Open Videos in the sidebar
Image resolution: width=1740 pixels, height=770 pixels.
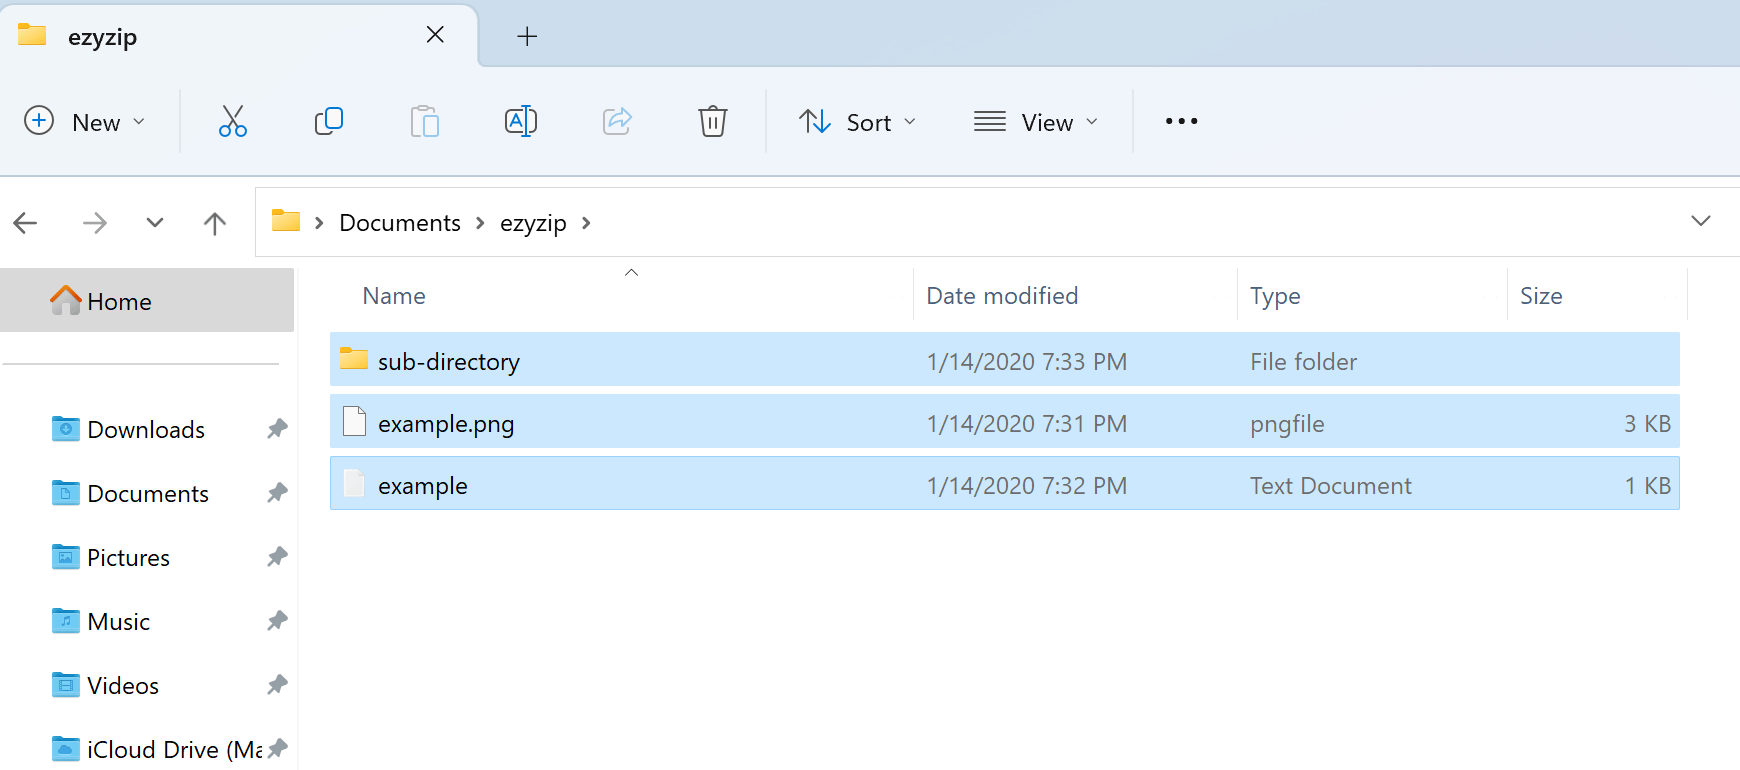[123, 685]
